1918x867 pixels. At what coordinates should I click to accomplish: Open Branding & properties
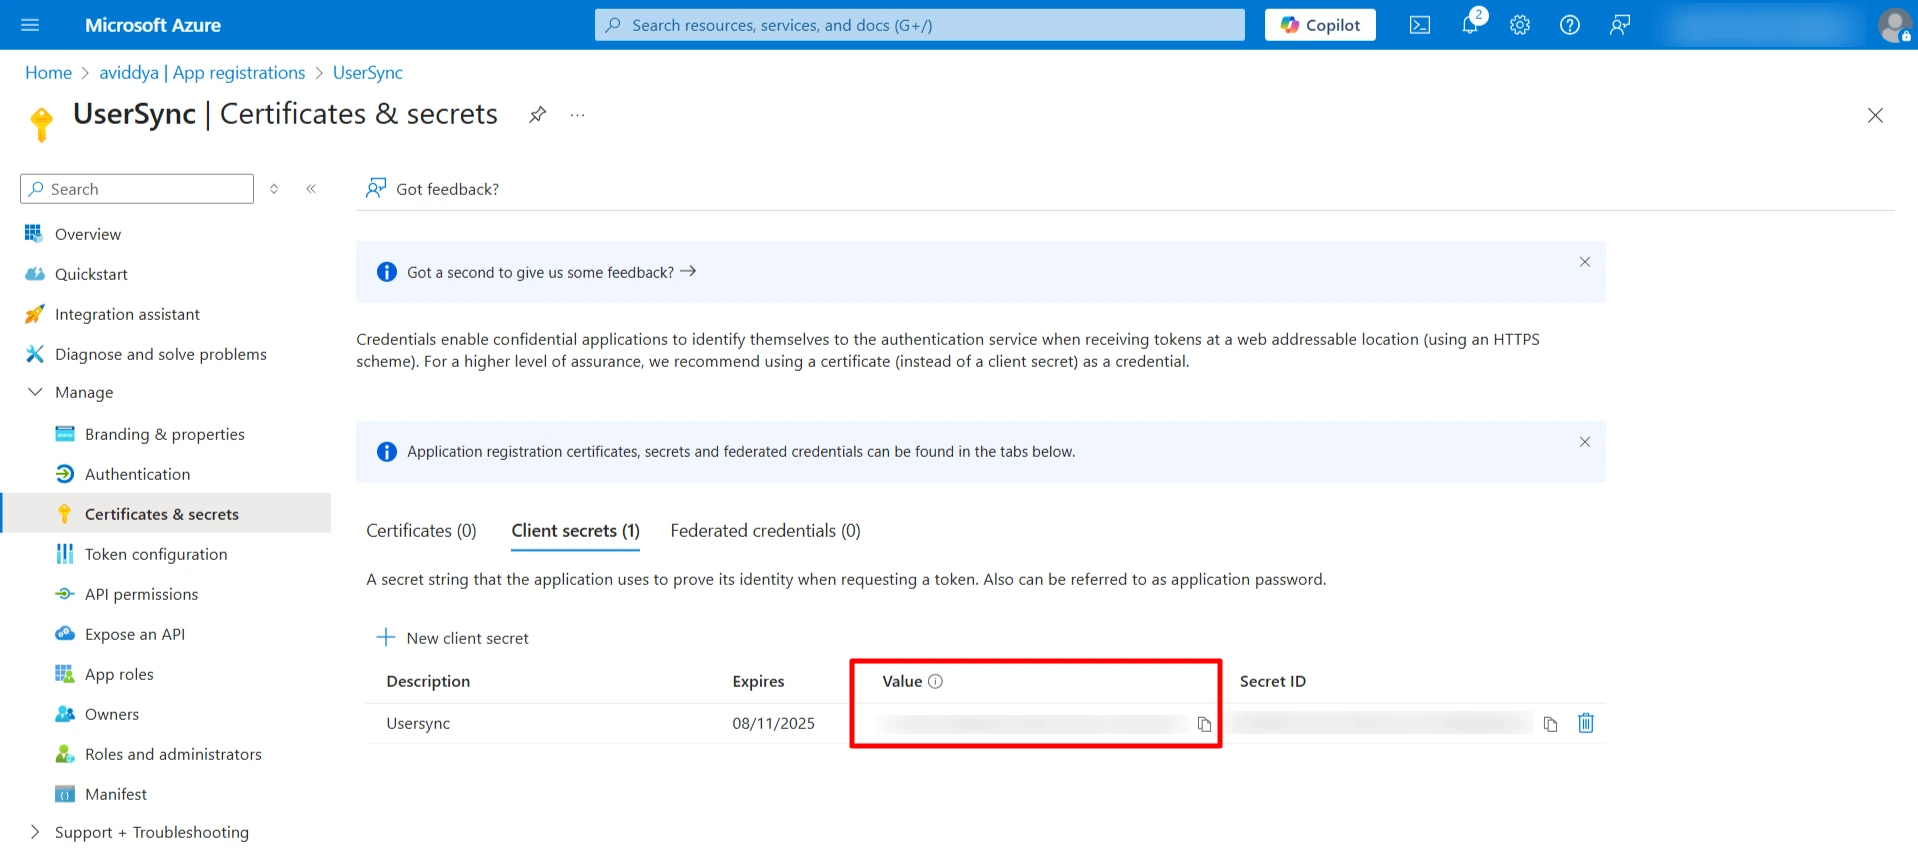pyautogui.click(x=165, y=434)
